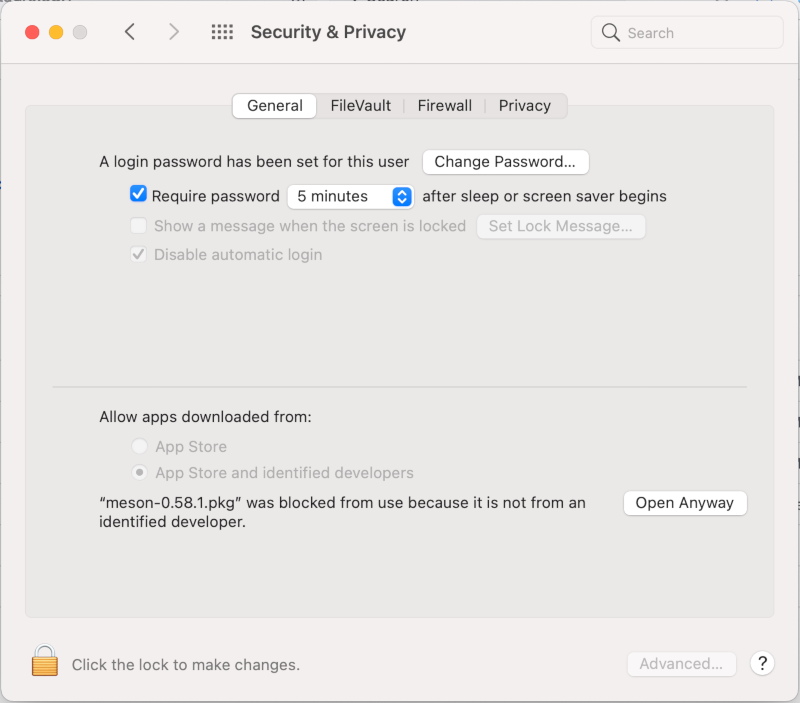Click inside the Search input field
The width and height of the screenshot is (800, 703).
pyautogui.click(x=680, y=33)
